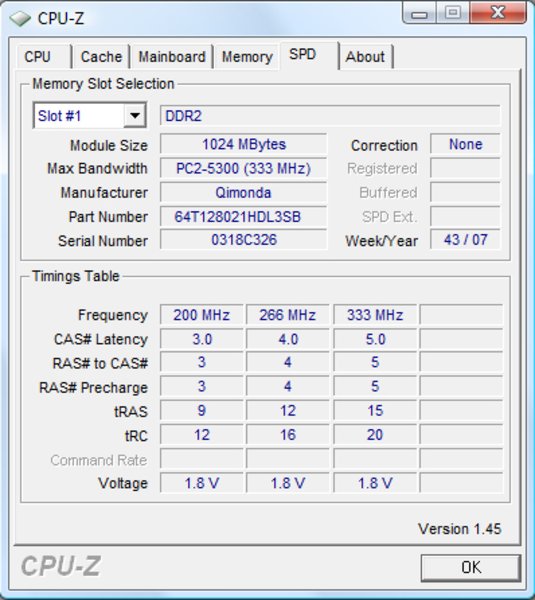Click the Part Number field 64T128021HDL3SB
Screen dimensions: 535x600
243,217
